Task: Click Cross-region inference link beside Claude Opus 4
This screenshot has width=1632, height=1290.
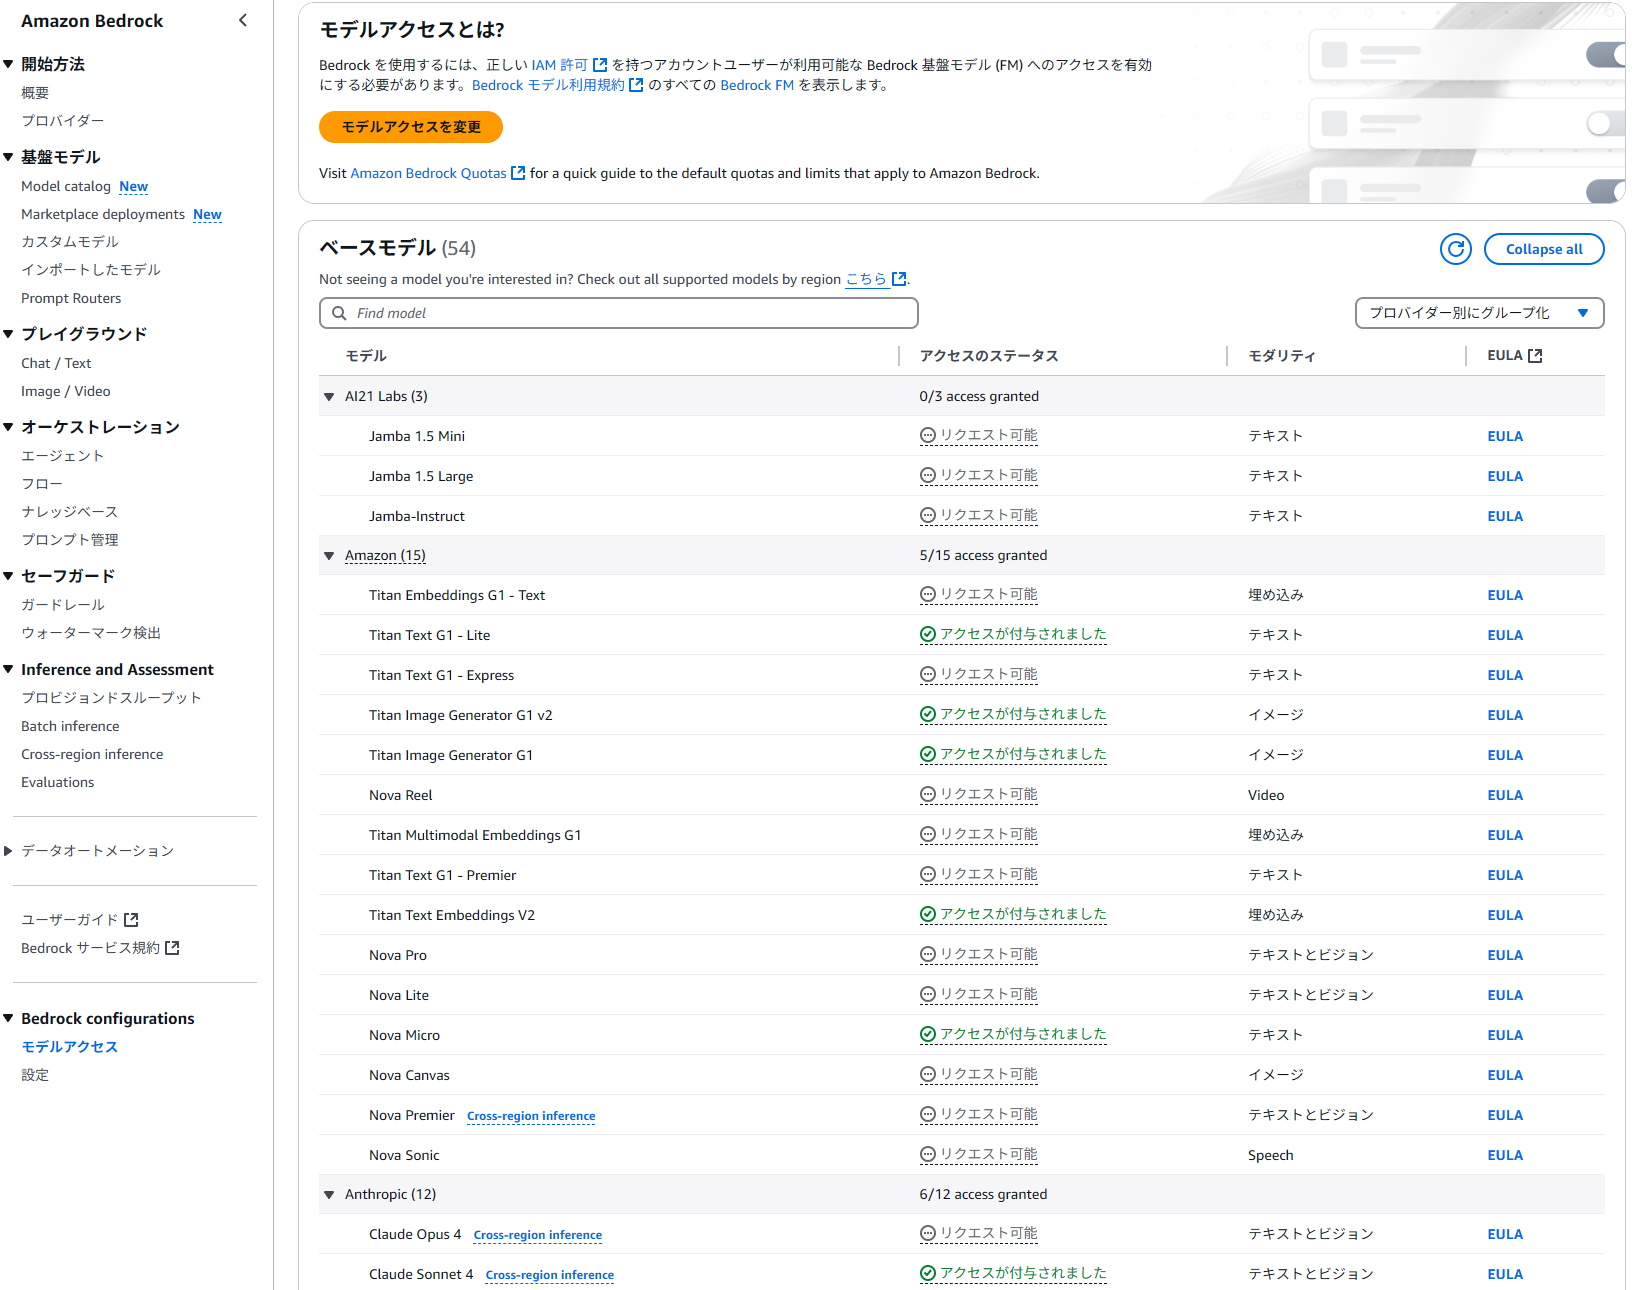Action: pos(538,1235)
